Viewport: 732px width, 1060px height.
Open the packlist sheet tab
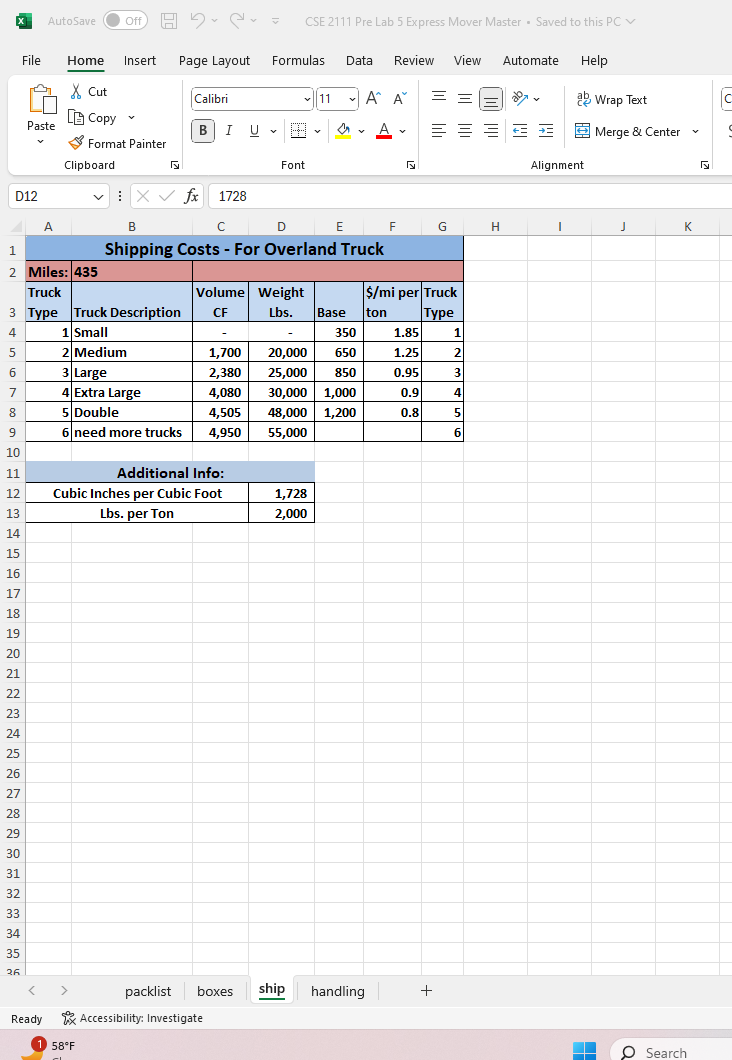(148, 991)
